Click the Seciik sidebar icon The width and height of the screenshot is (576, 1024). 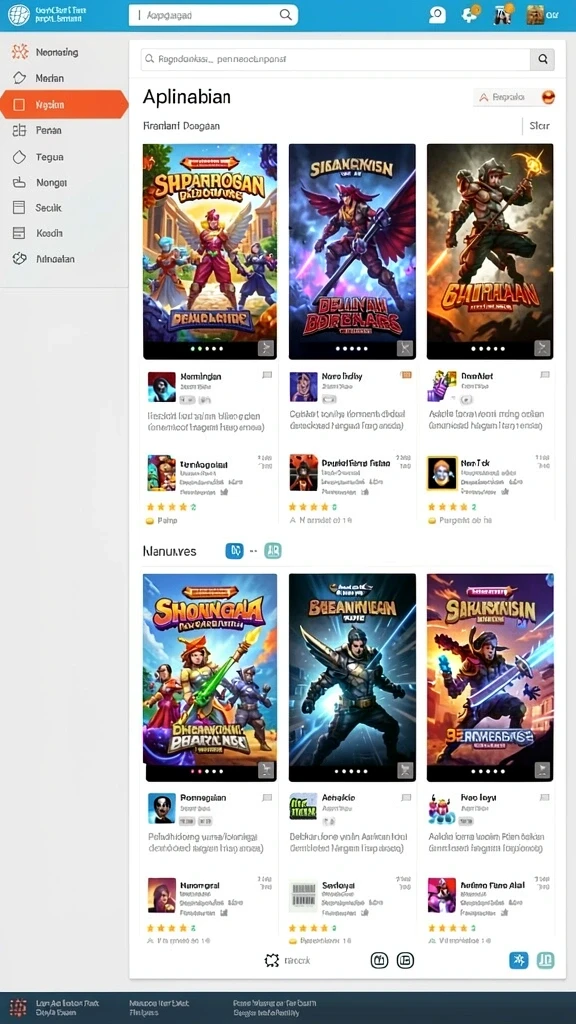[x=19, y=208]
